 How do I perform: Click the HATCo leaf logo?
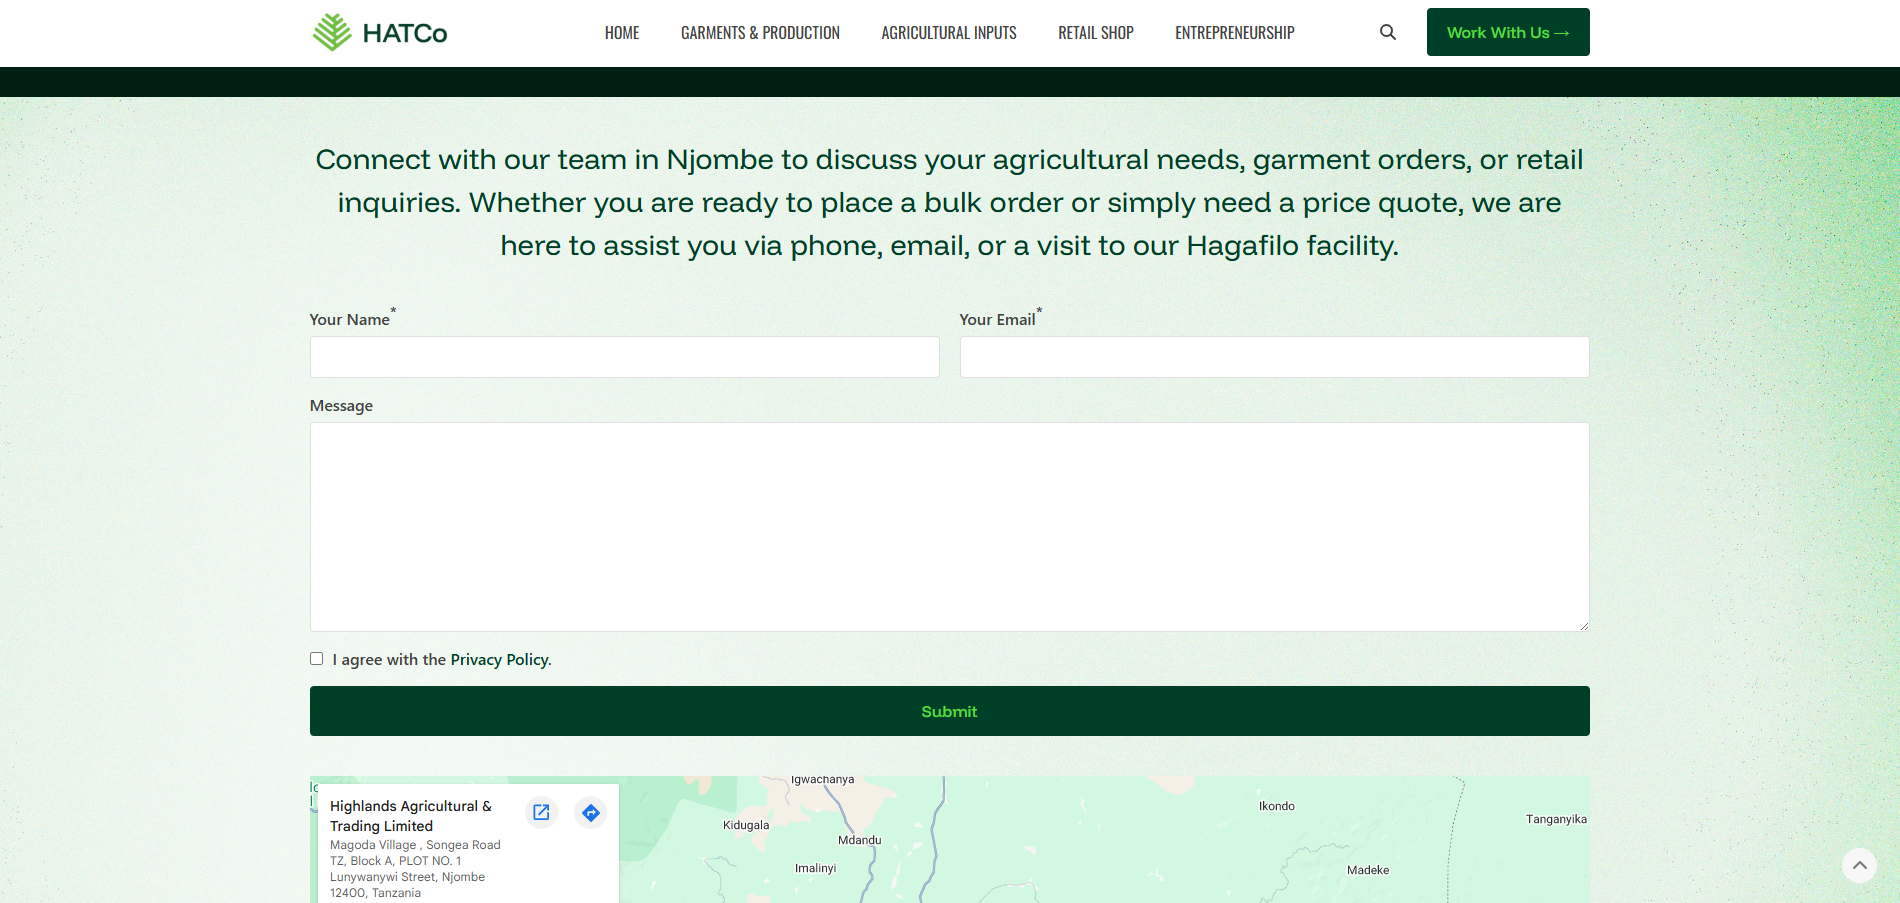[x=332, y=32]
